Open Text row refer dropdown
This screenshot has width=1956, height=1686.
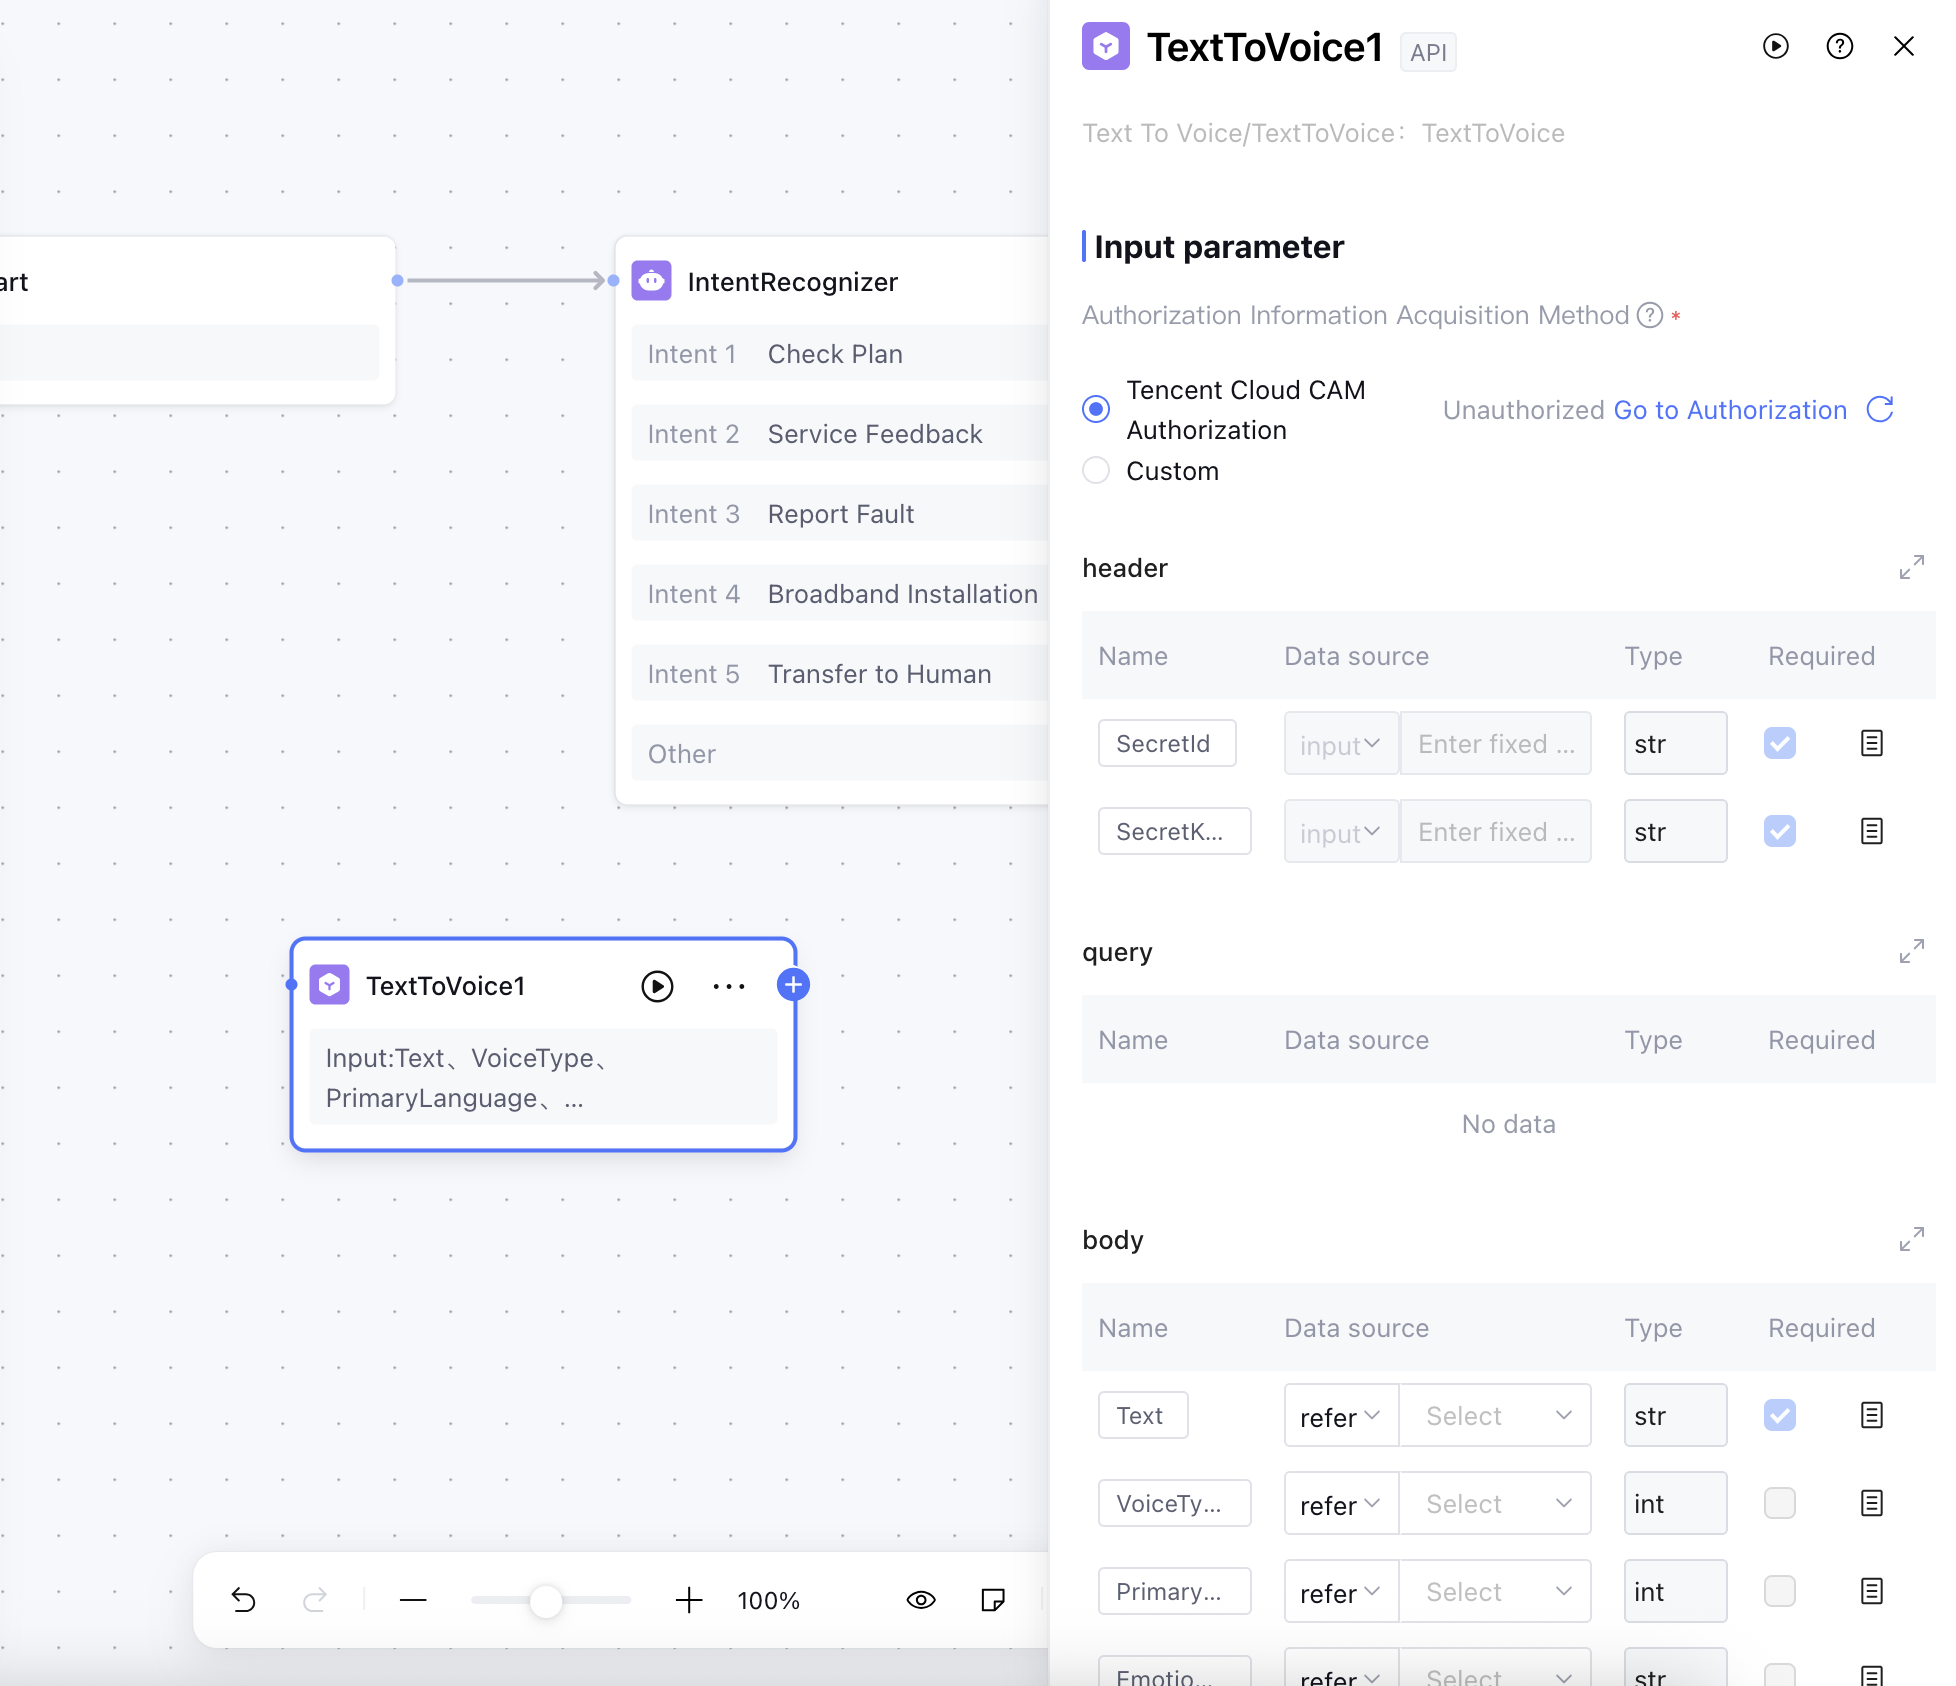point(1341,1415)
